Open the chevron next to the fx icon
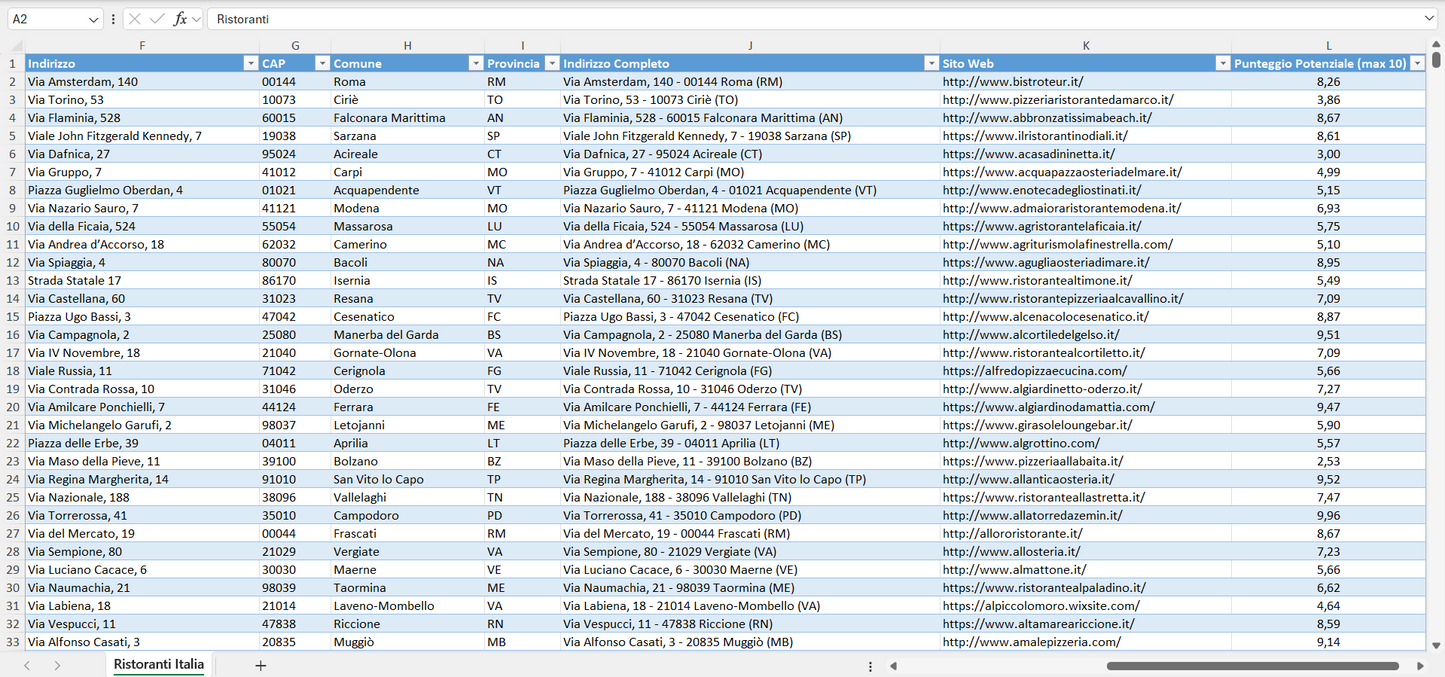Screen dimensions: 1445x677 click(x=196, y=18)
